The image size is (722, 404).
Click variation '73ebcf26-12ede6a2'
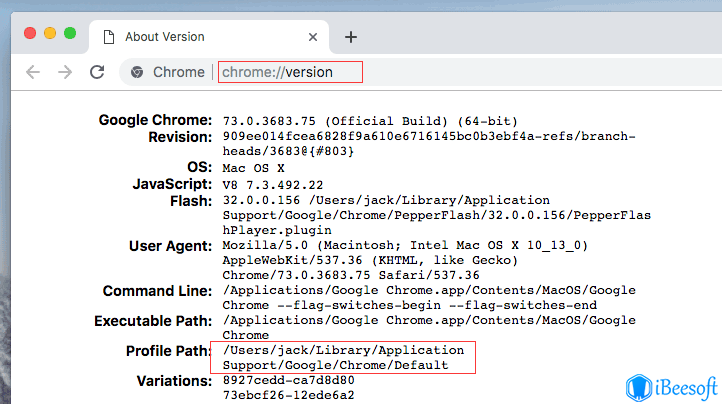[288, 395]
